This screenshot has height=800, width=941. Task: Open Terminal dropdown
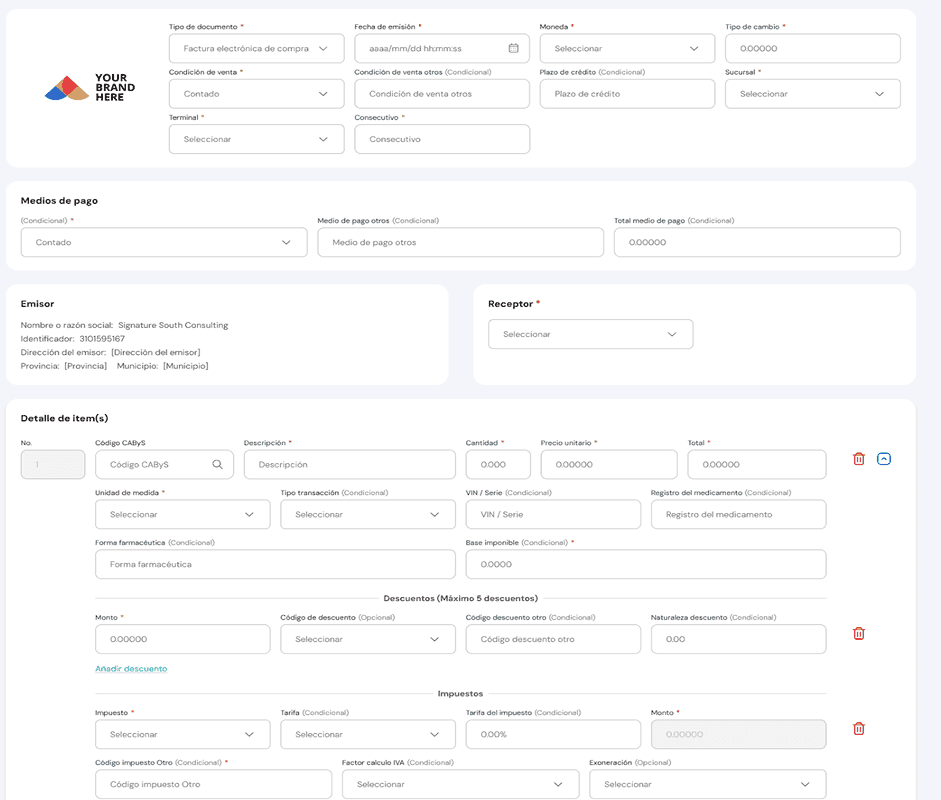pyautogui.click(x=257, y=139)
